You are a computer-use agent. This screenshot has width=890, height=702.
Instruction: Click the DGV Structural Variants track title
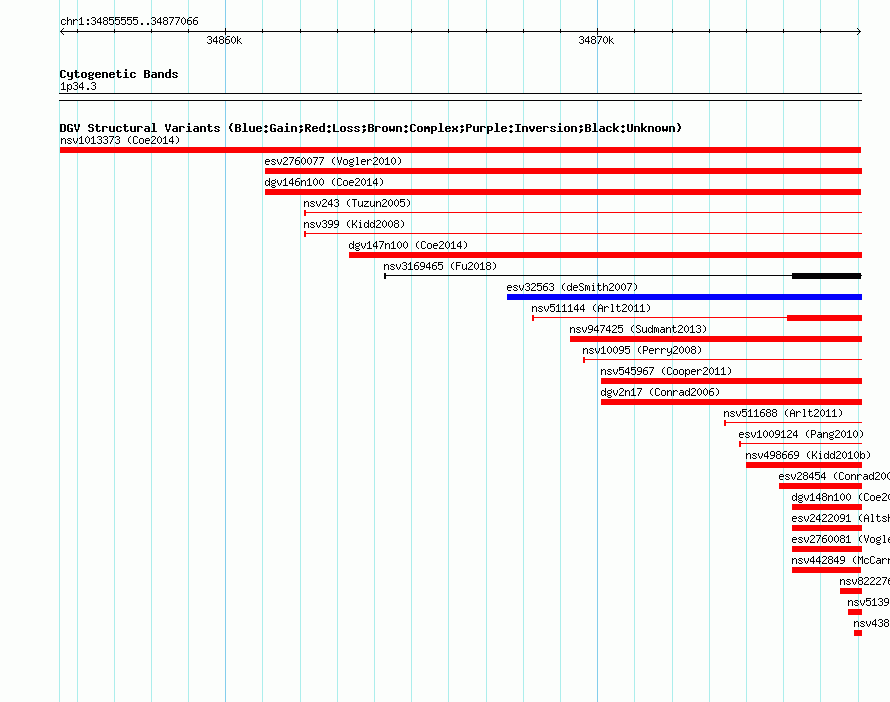click(371, 128)
